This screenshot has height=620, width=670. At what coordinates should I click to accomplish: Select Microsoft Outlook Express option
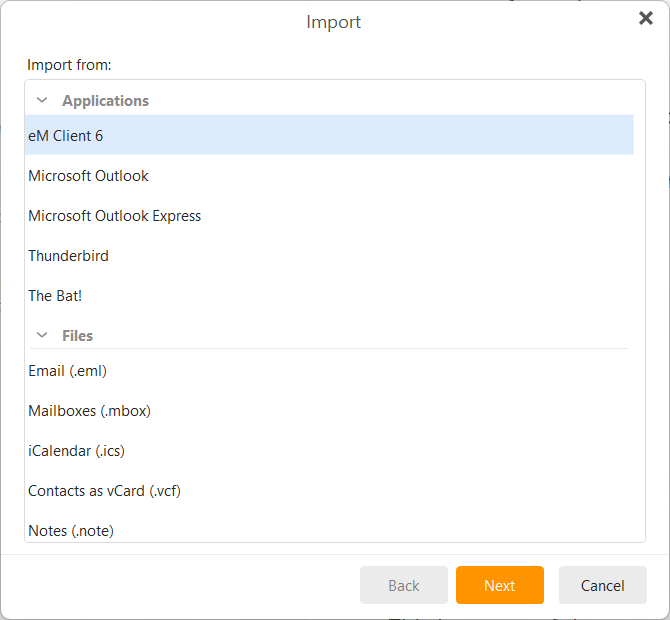(329, 216)
